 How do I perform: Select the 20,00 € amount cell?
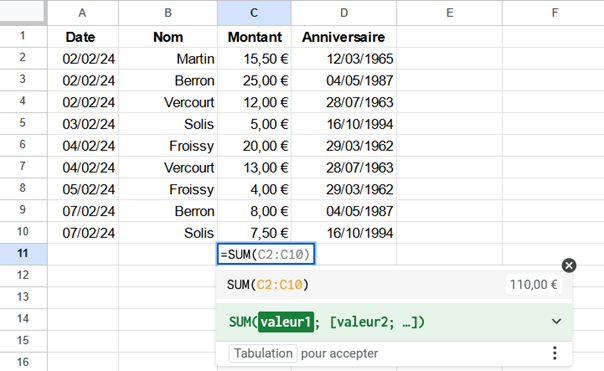point(254,146)
